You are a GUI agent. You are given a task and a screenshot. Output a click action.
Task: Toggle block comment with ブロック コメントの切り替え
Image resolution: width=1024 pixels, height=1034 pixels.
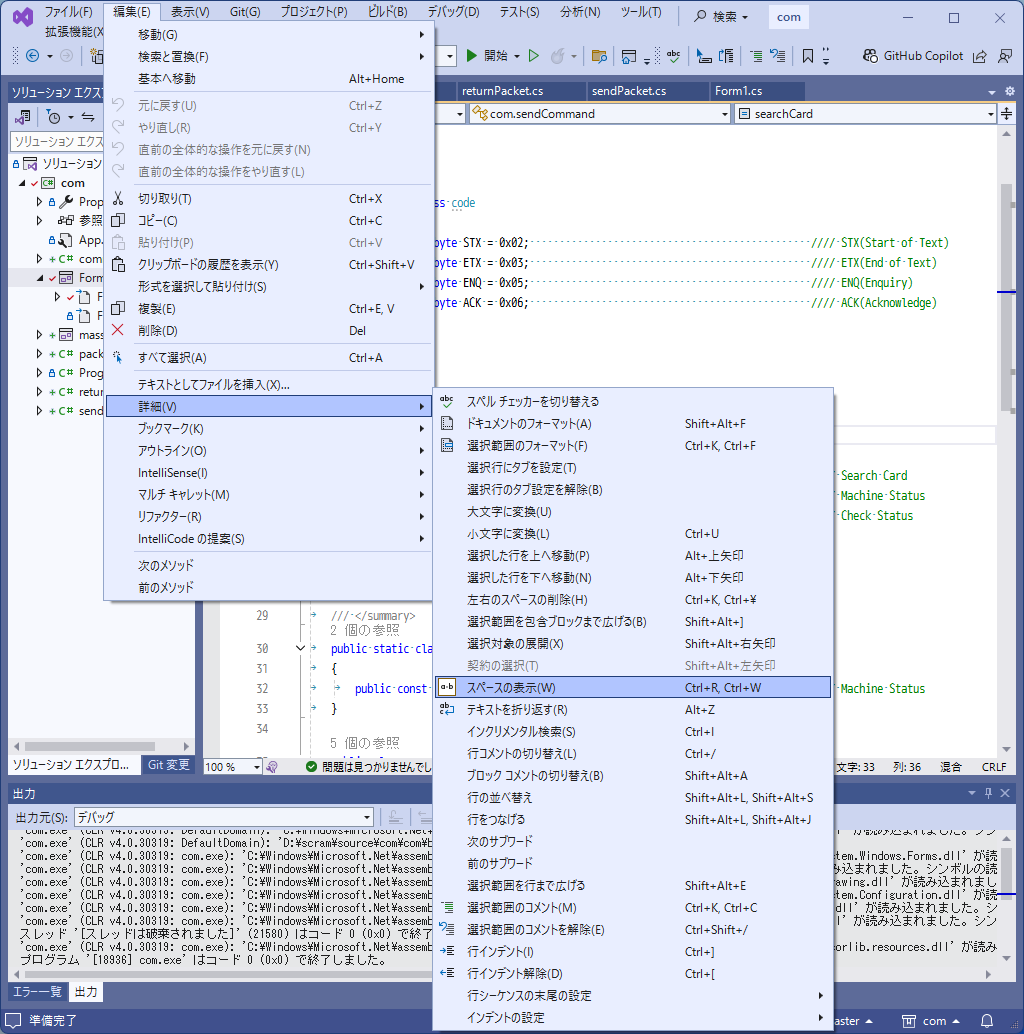[632, 776]
